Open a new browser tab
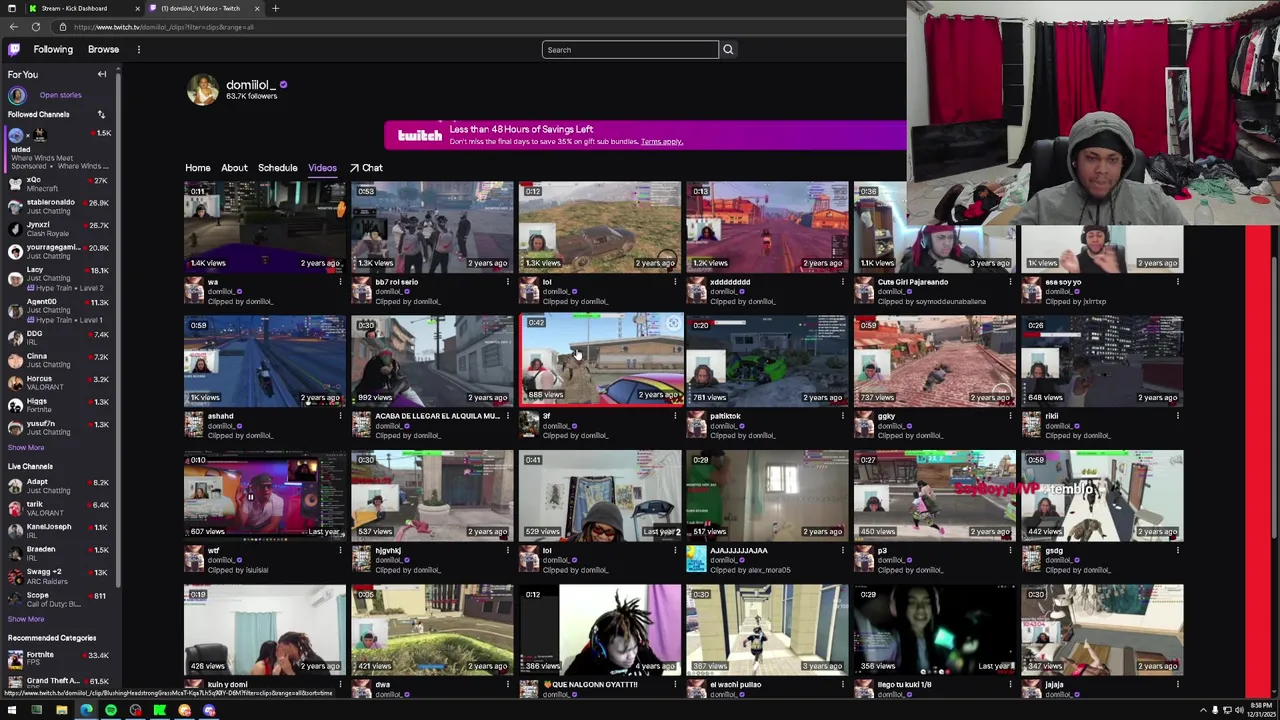 point(275,8)
